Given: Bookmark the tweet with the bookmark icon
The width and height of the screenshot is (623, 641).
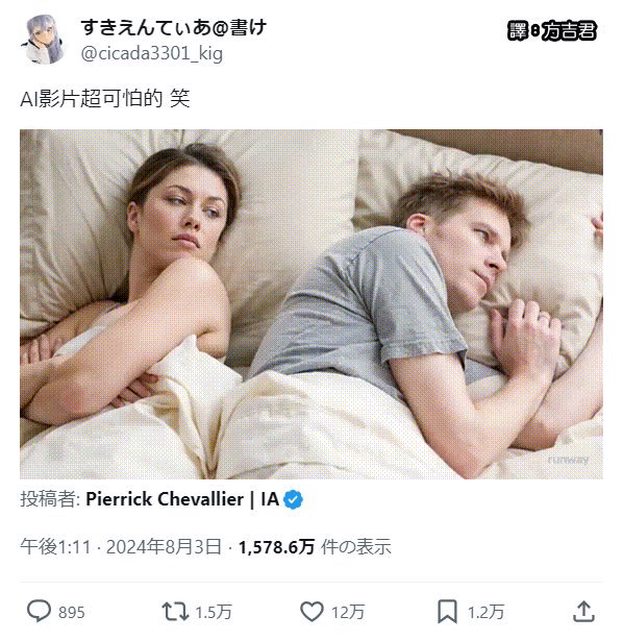Looking at the screenshot, I should tap(447, 612).
